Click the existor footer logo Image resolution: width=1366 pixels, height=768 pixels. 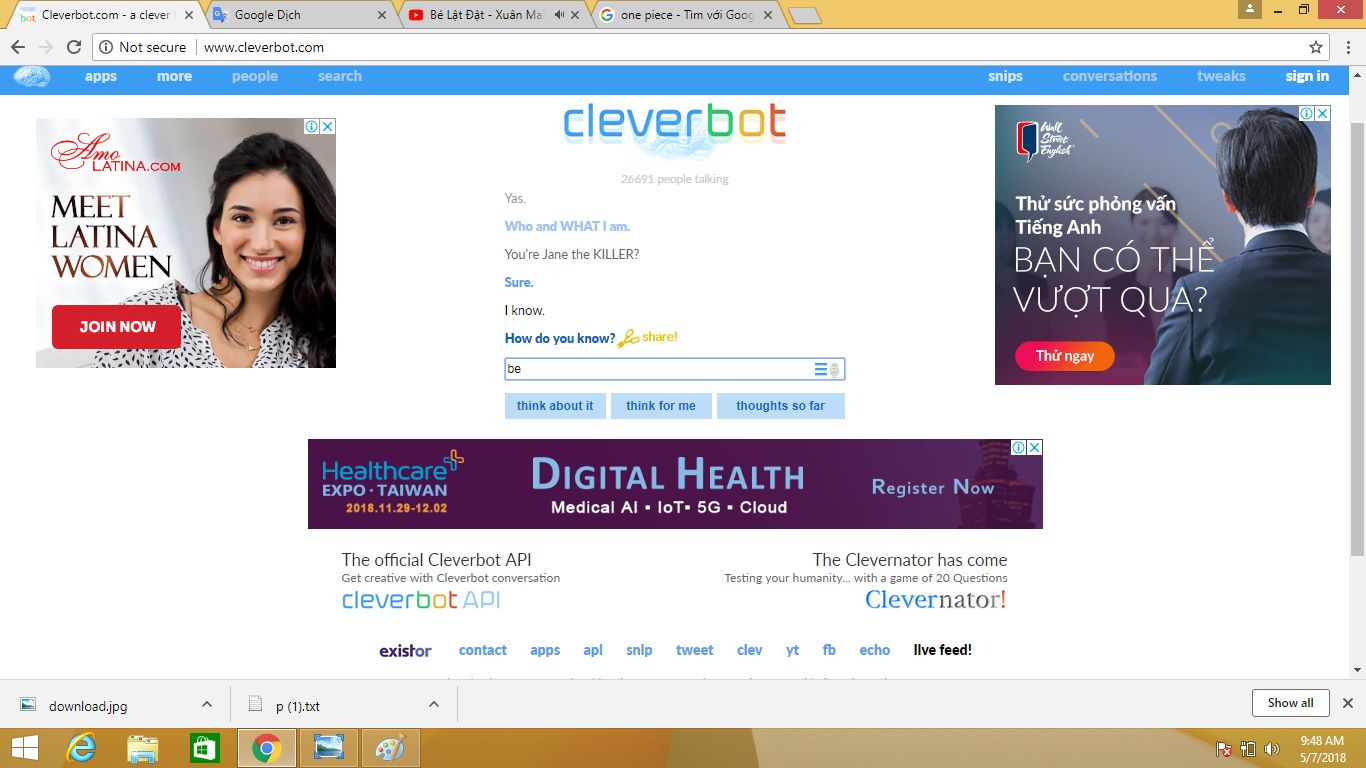click(x=405, y=651)
